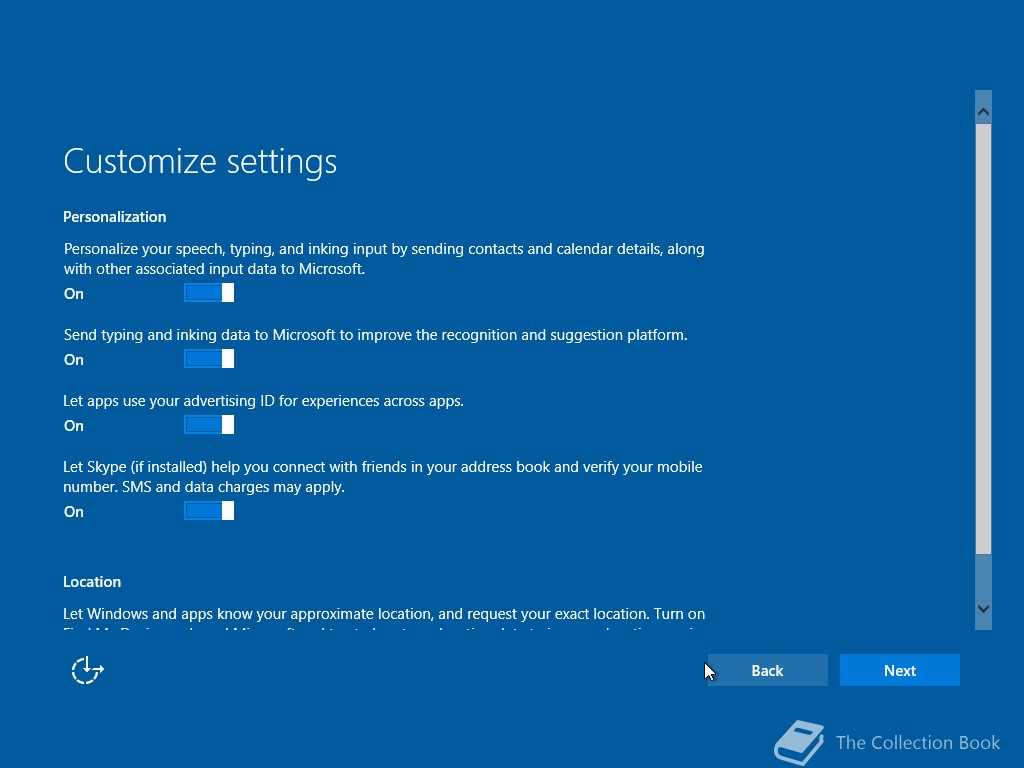The width and height of the screenshot is (1024, 768).
Task: Switch off the Skype address book toggle
Action: click(209, 511)
